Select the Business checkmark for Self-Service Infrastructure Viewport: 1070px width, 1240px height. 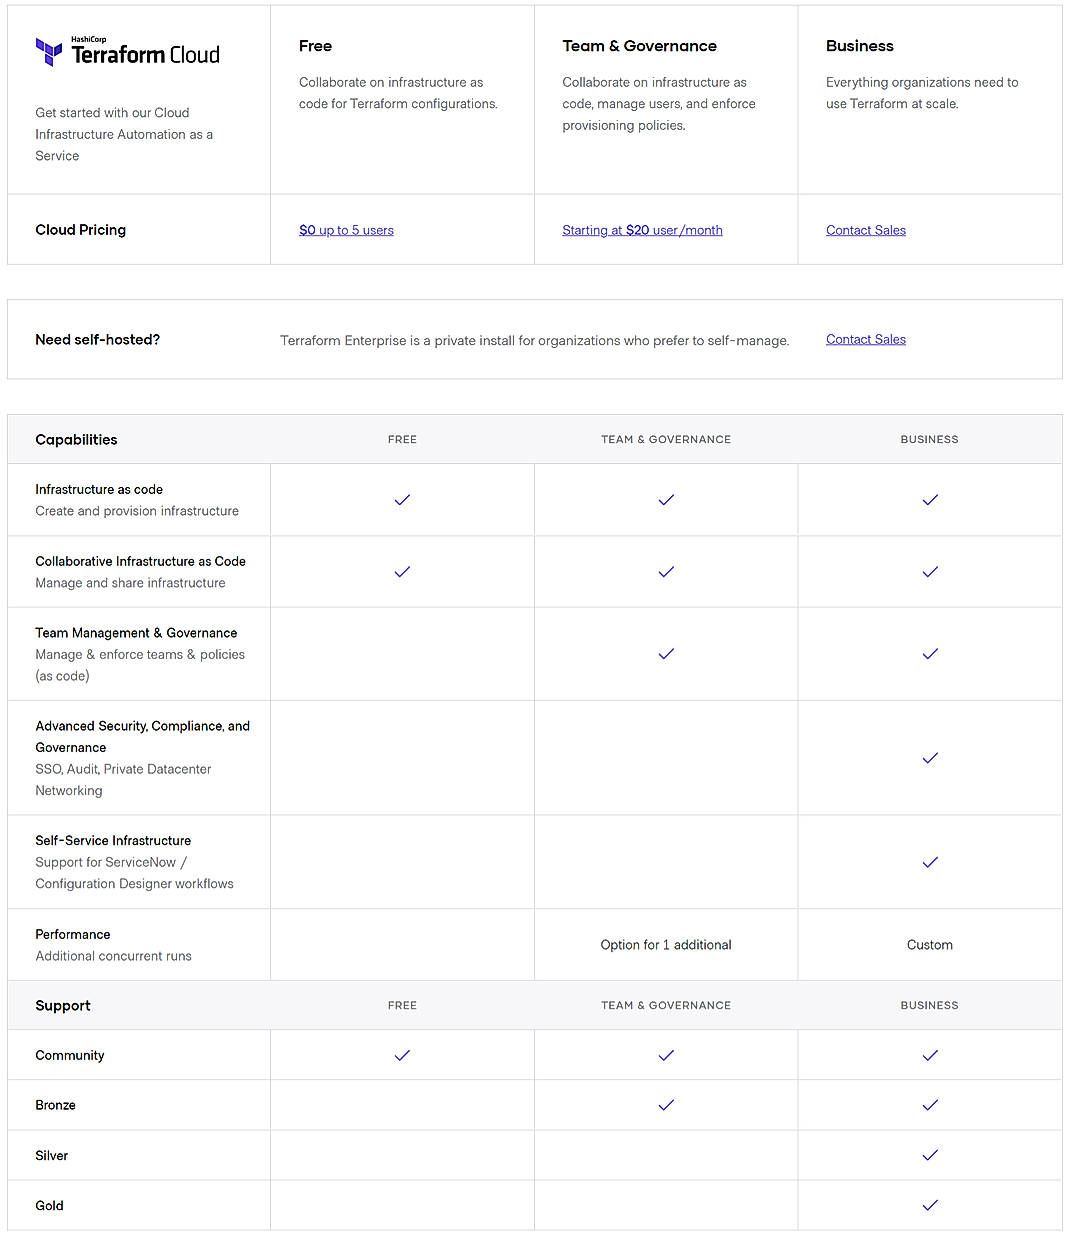929,862
